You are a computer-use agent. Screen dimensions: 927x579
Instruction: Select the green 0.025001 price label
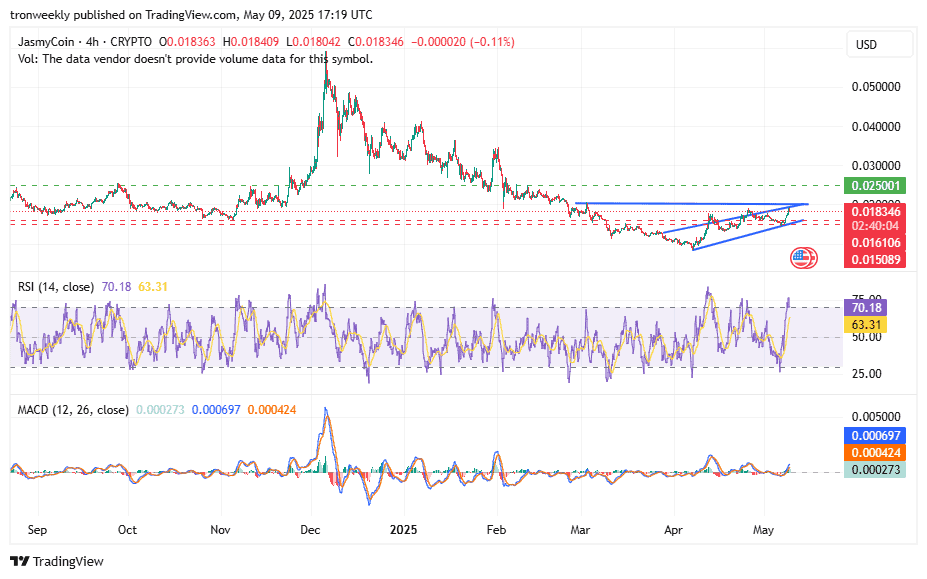tap(874, 186)
